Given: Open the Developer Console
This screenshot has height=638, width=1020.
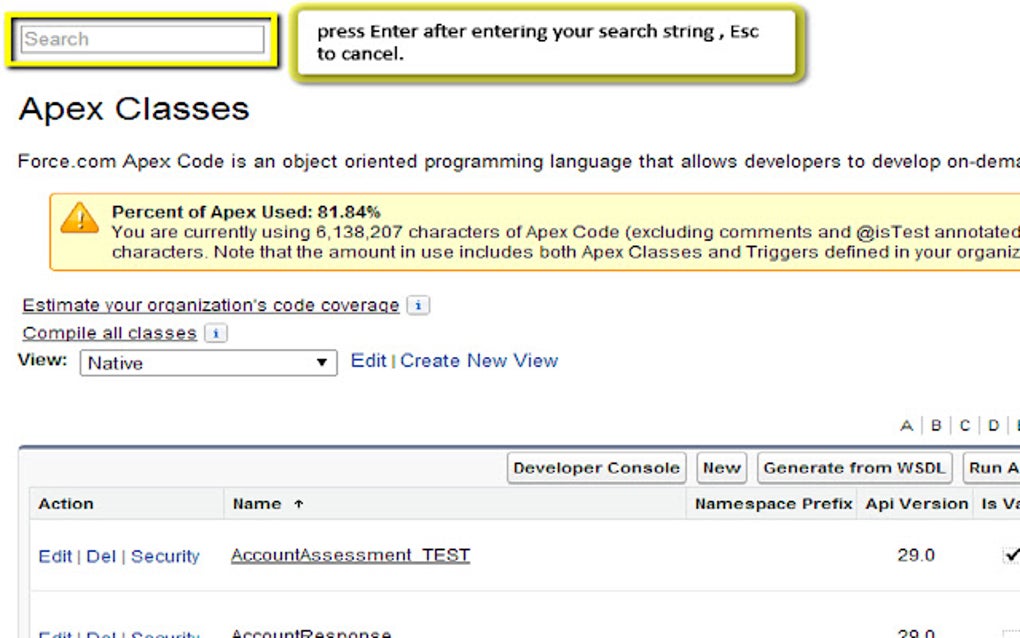Looking at the screenshot, I should [596, 467].
